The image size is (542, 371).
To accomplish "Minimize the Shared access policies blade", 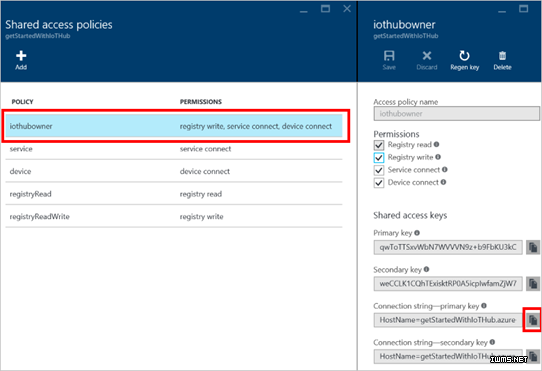I will coord(303,10).
